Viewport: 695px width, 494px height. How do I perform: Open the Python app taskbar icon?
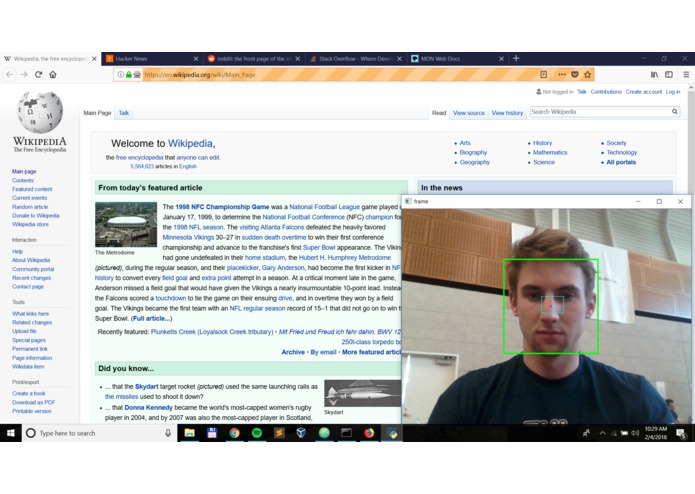coord(392,433)
